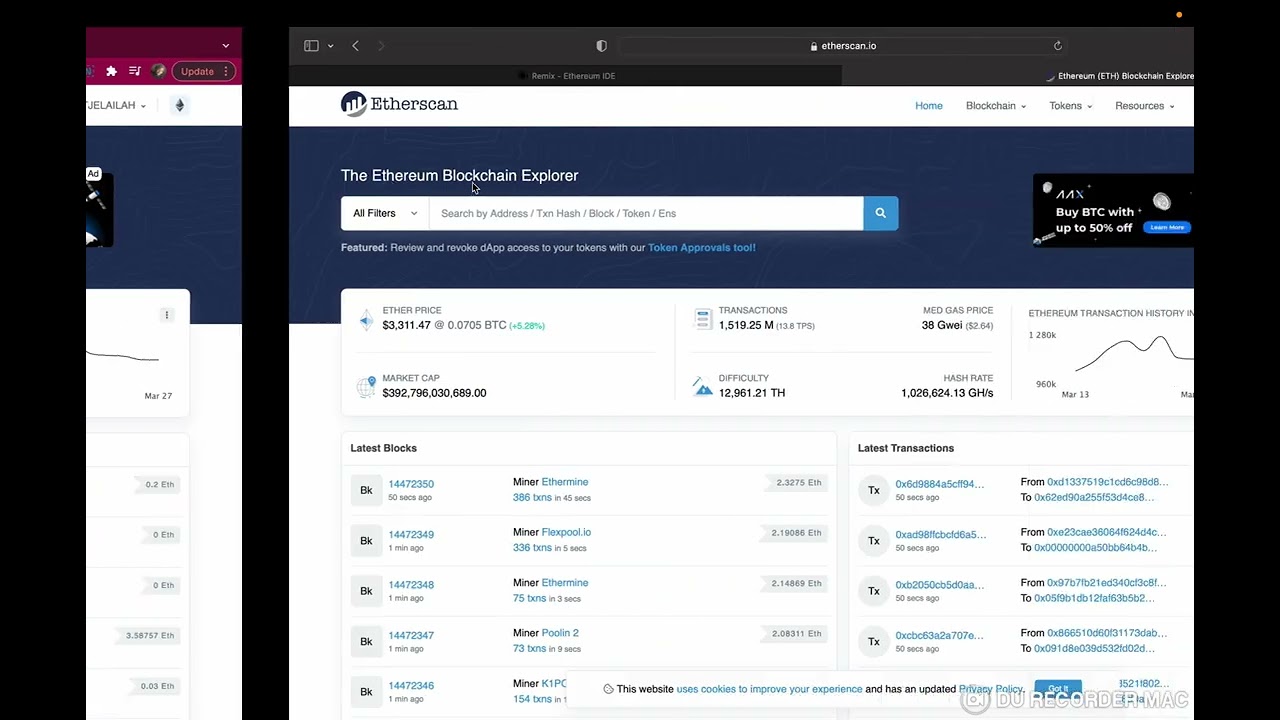Viewport: 1280px width, 720px height.
Task: Open block 14472347
Action: tap(411, 635)
